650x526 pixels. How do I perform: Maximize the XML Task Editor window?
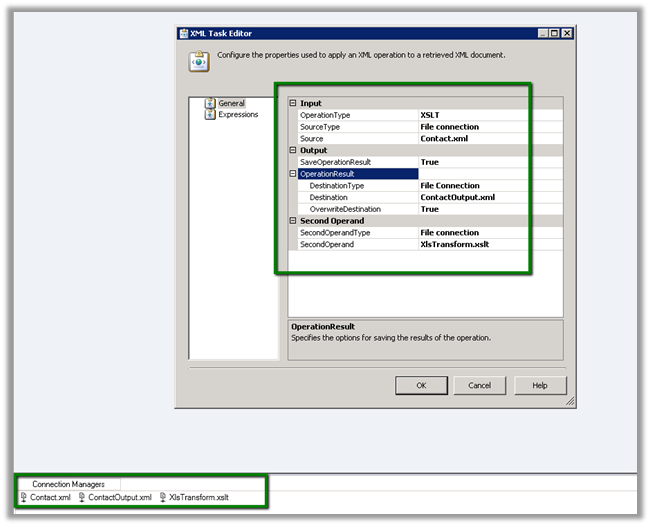[554, 34]
